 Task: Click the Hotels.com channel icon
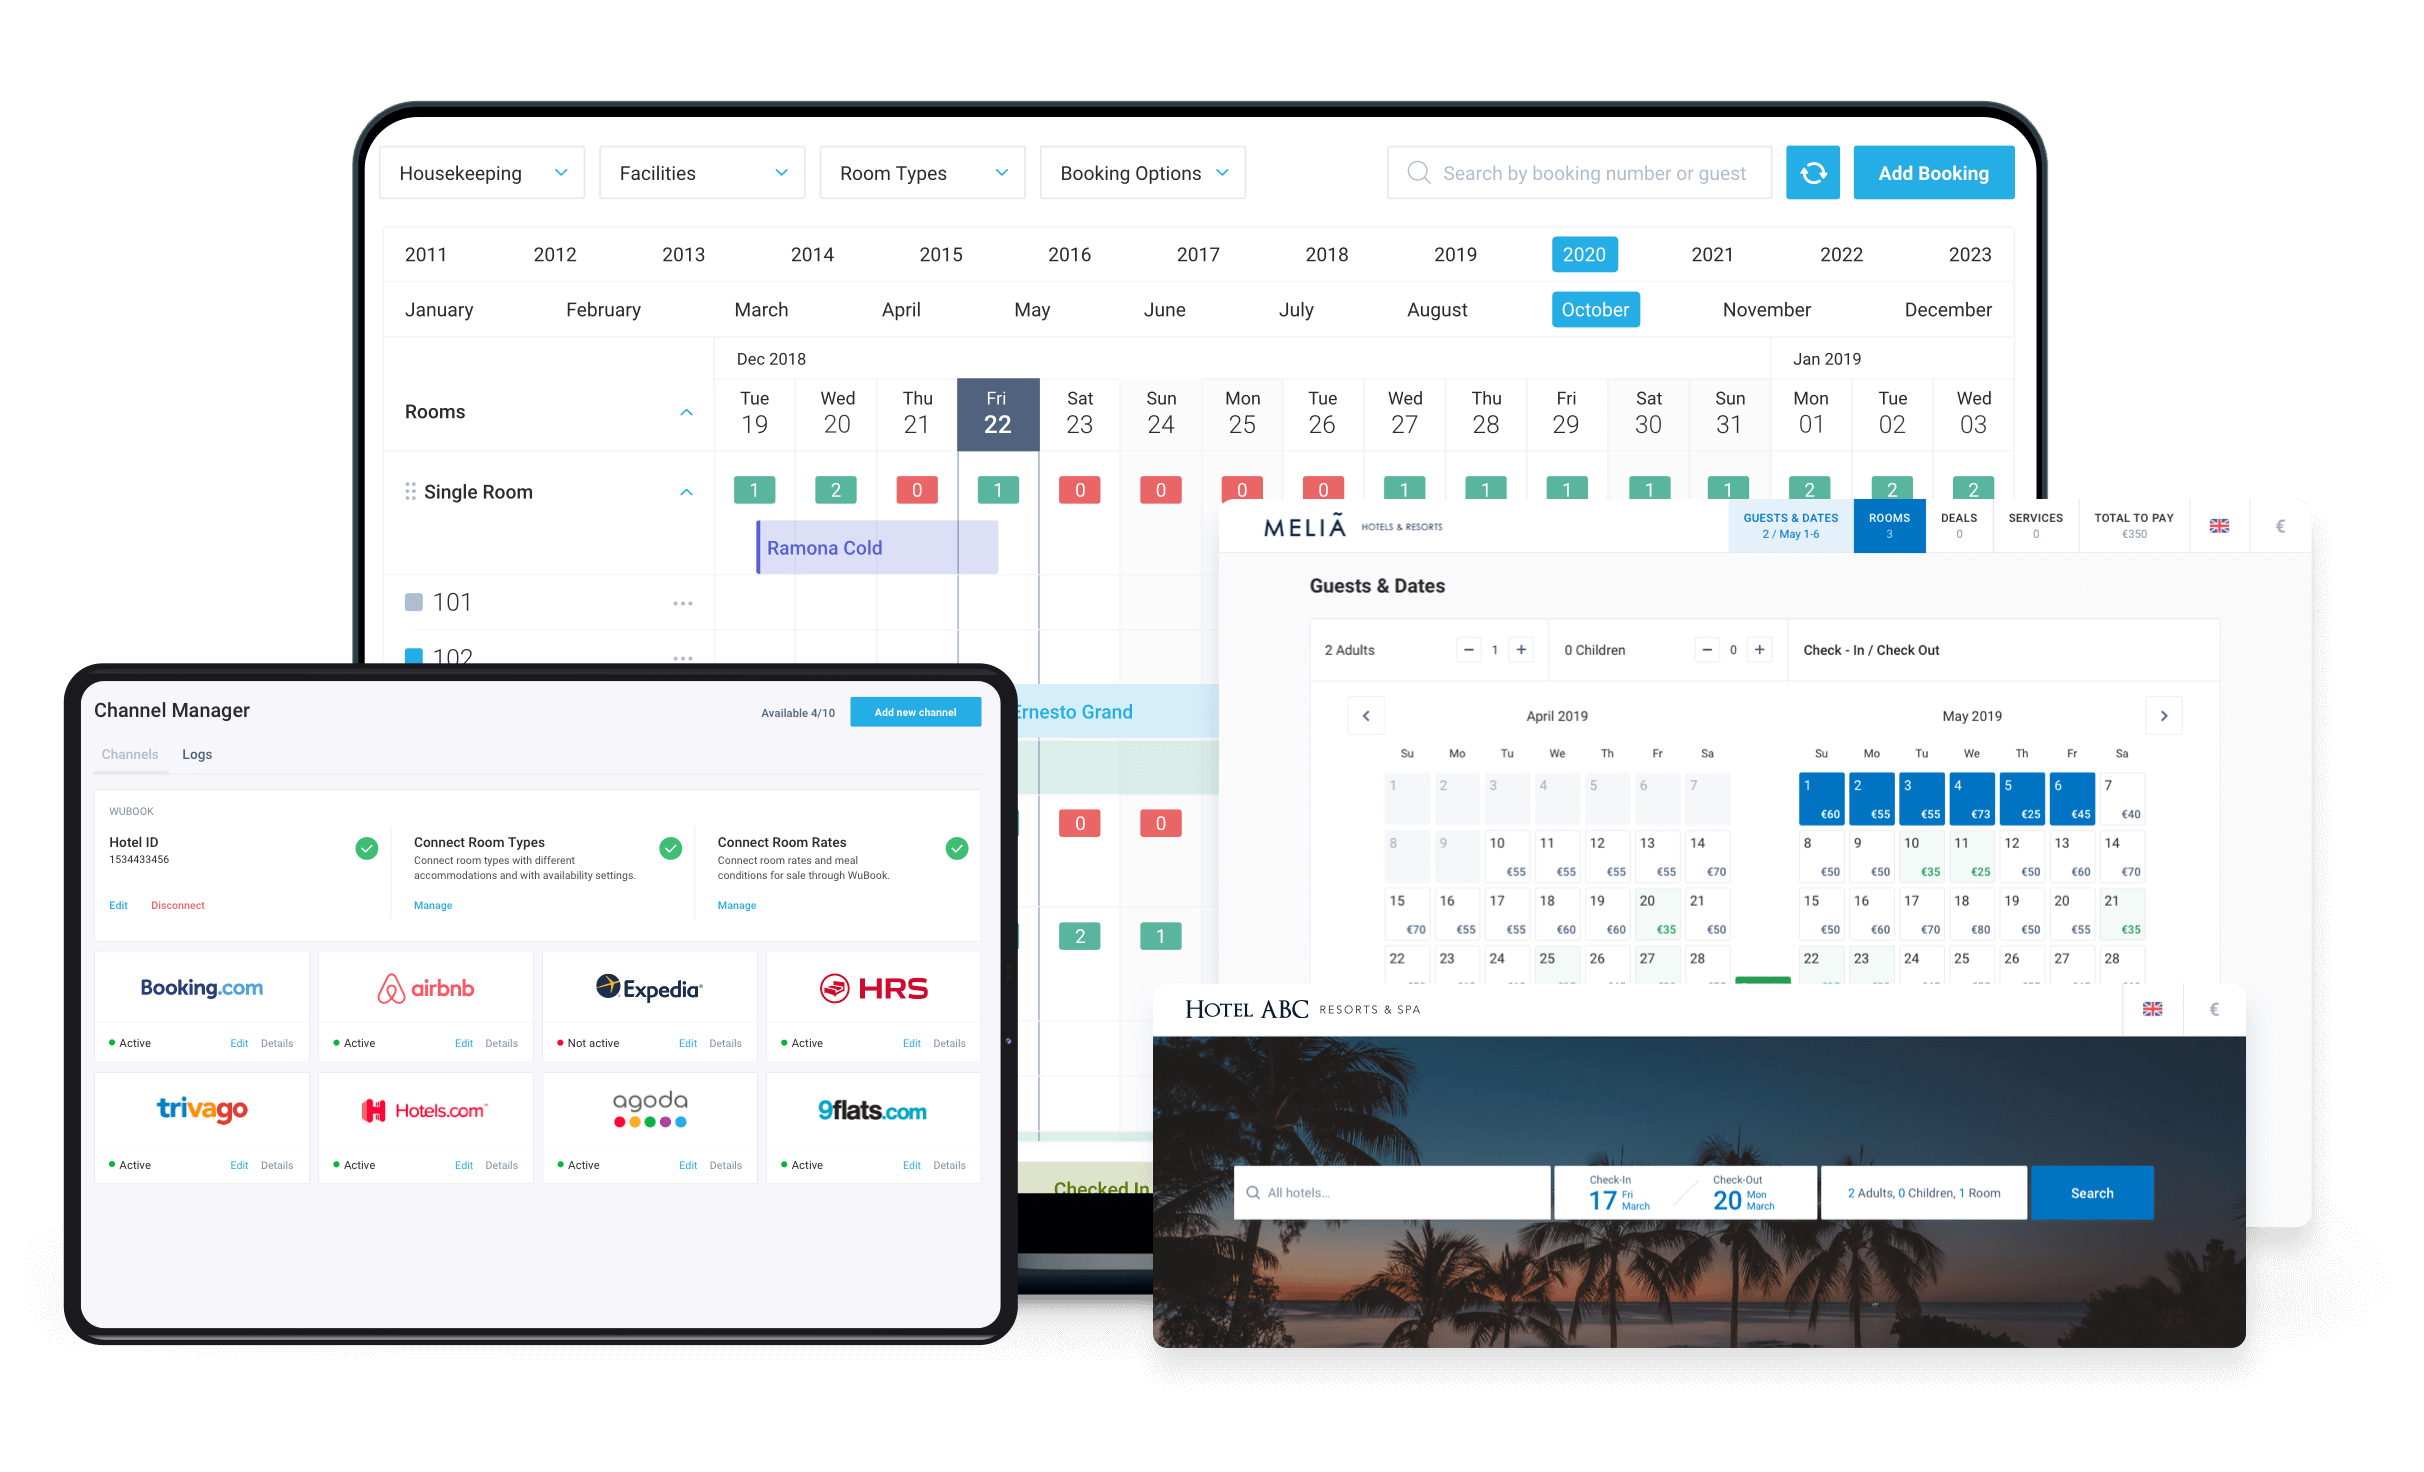[422, 1108]
